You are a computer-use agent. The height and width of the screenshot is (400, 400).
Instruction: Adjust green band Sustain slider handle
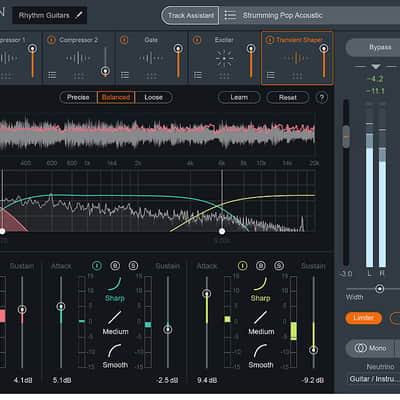[x=168, y=329]
